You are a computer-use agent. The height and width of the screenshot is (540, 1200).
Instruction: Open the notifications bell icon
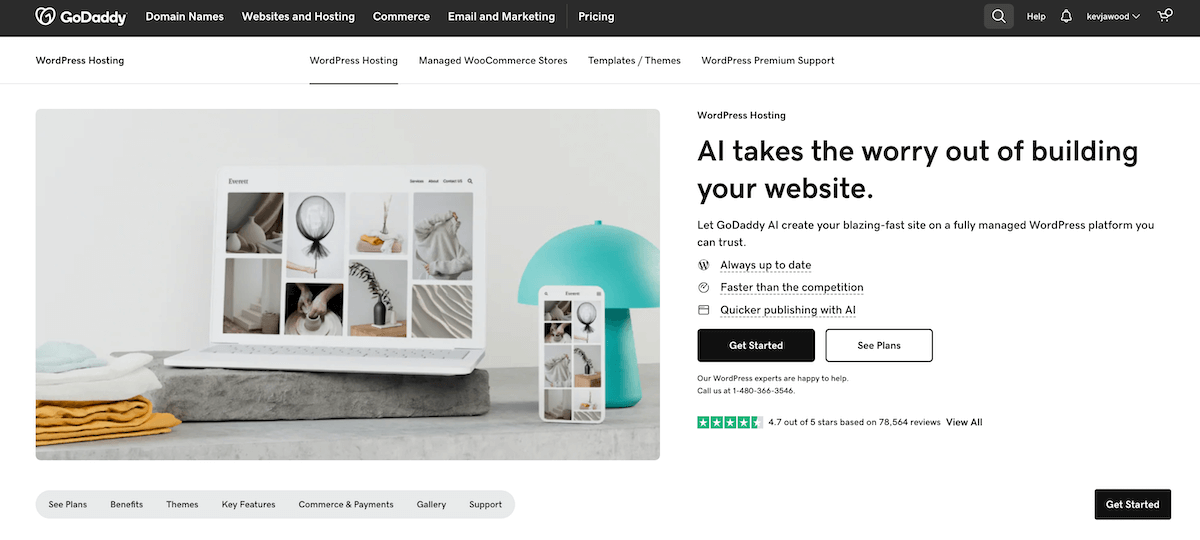[x=1066, y=17]
